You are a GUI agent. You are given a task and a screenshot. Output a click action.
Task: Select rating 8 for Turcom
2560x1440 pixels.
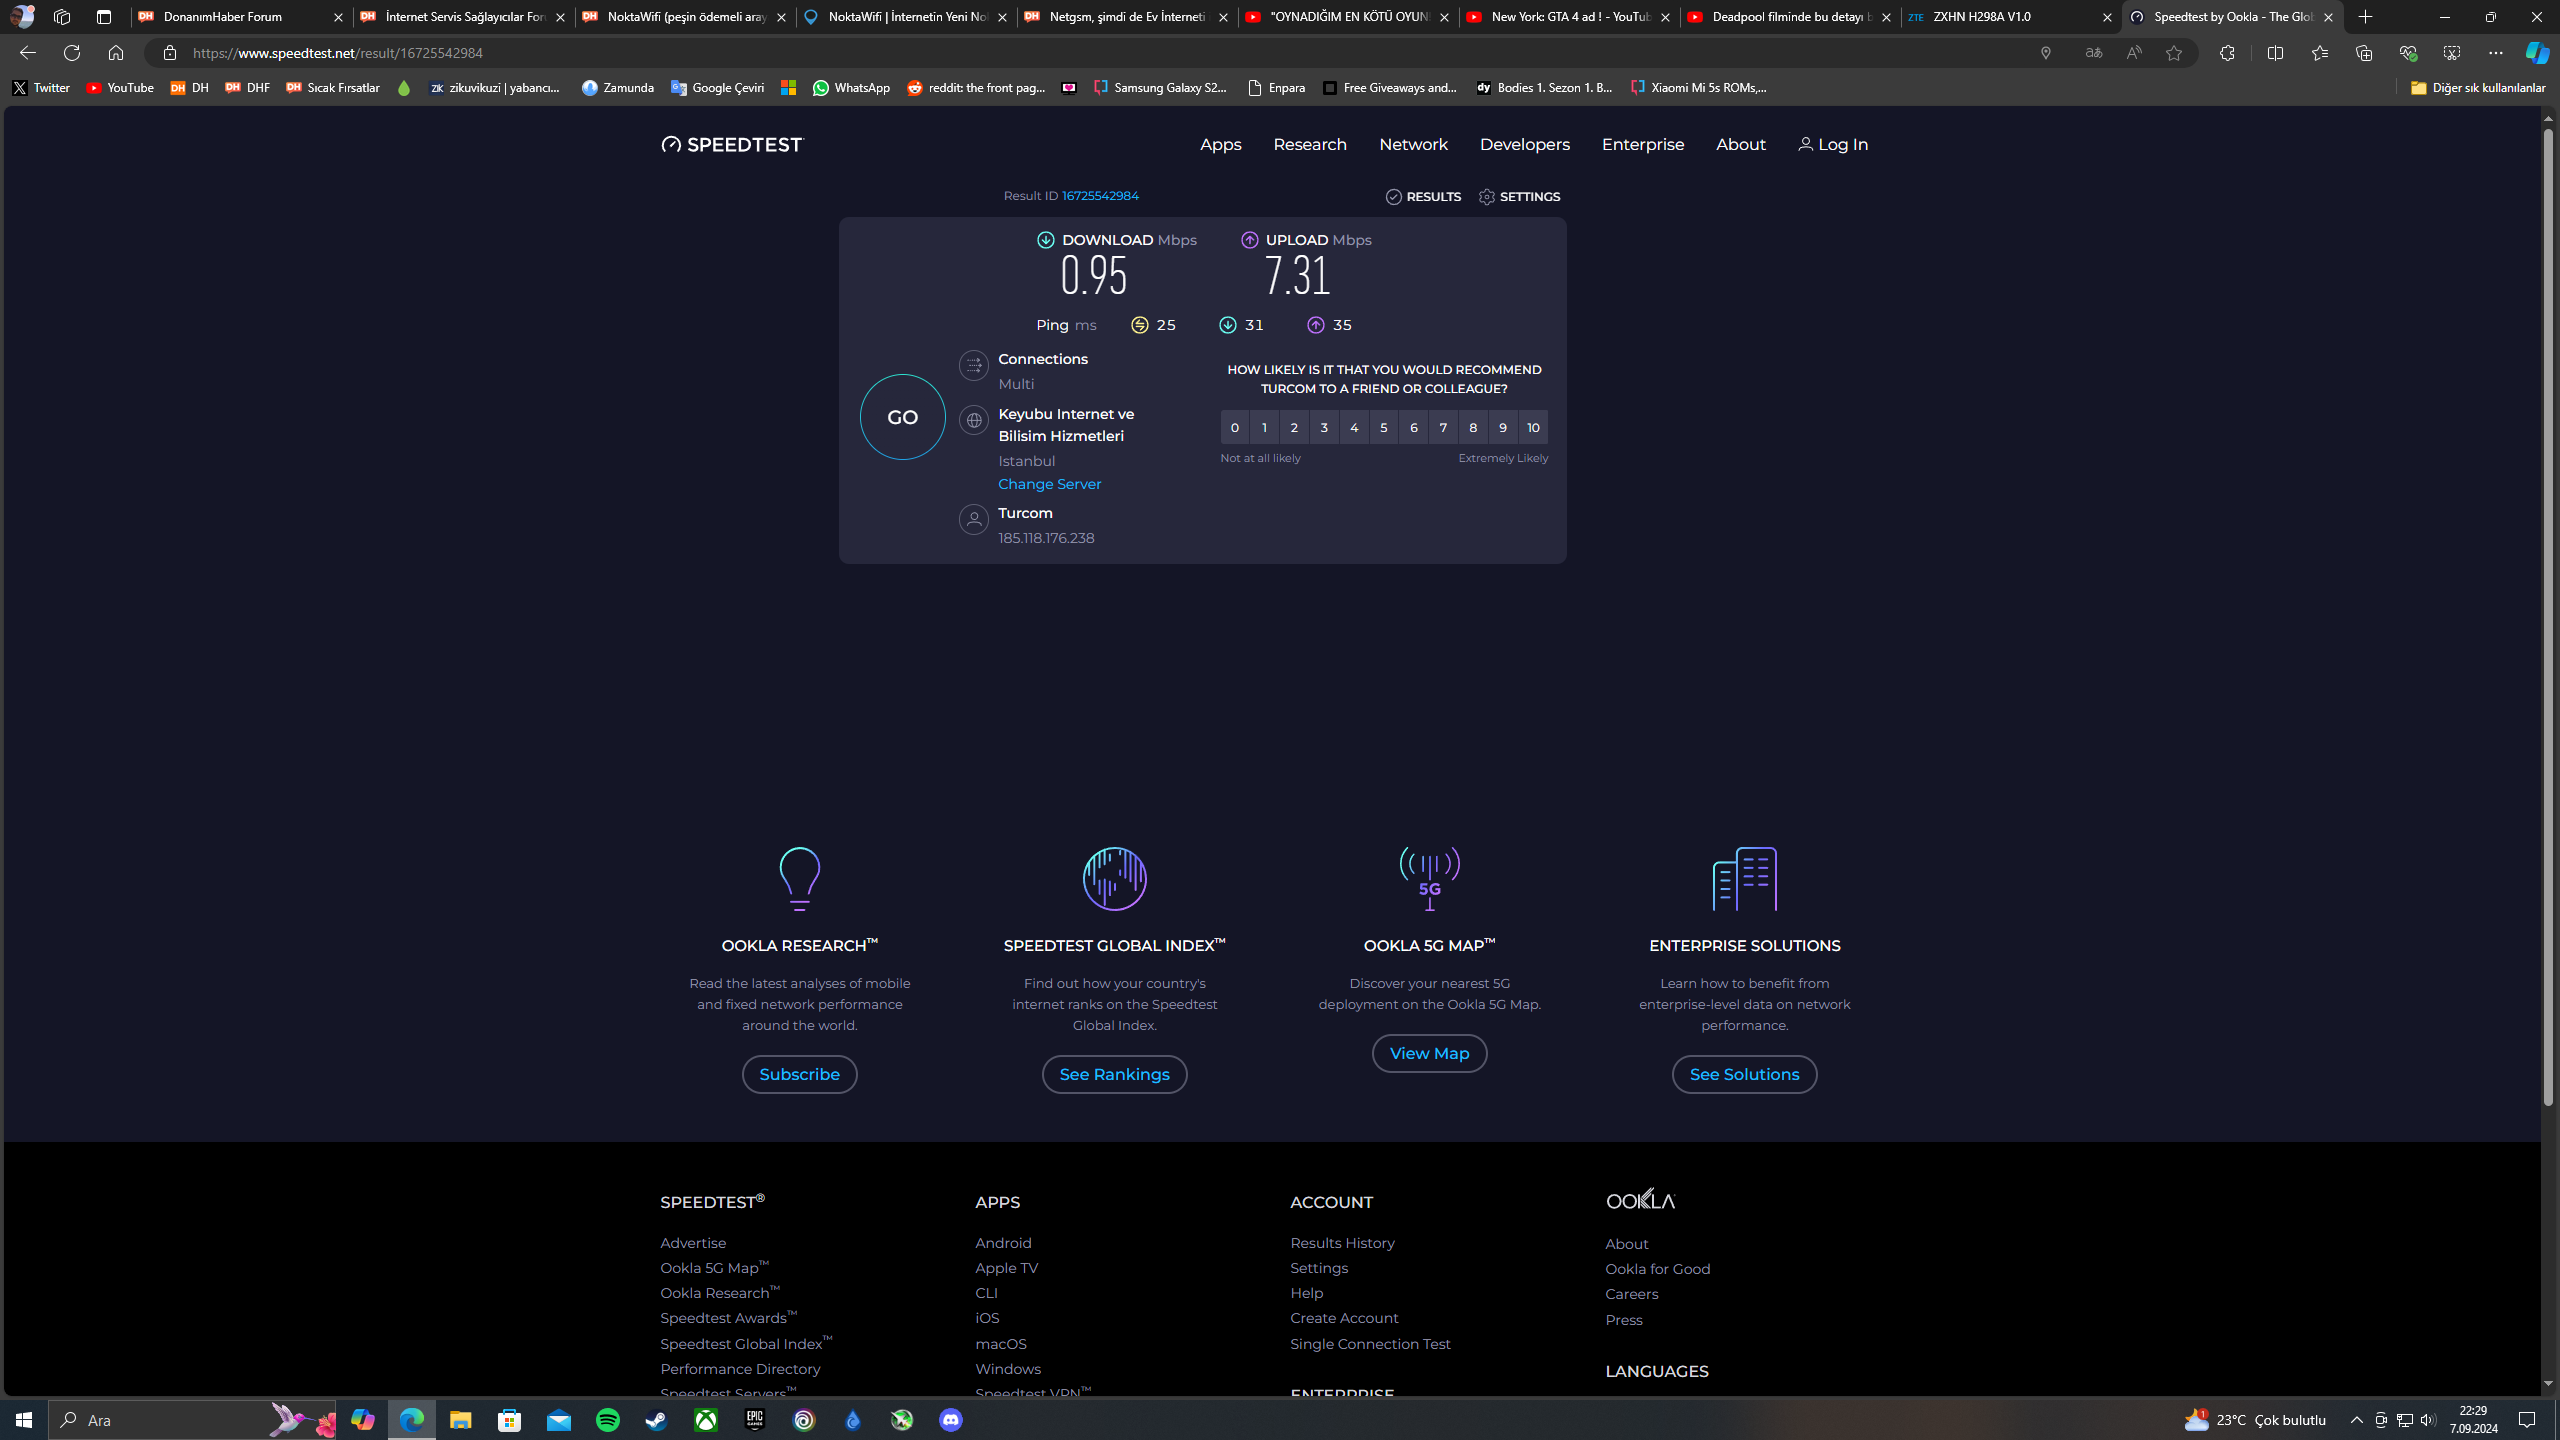click(1473, 427)
